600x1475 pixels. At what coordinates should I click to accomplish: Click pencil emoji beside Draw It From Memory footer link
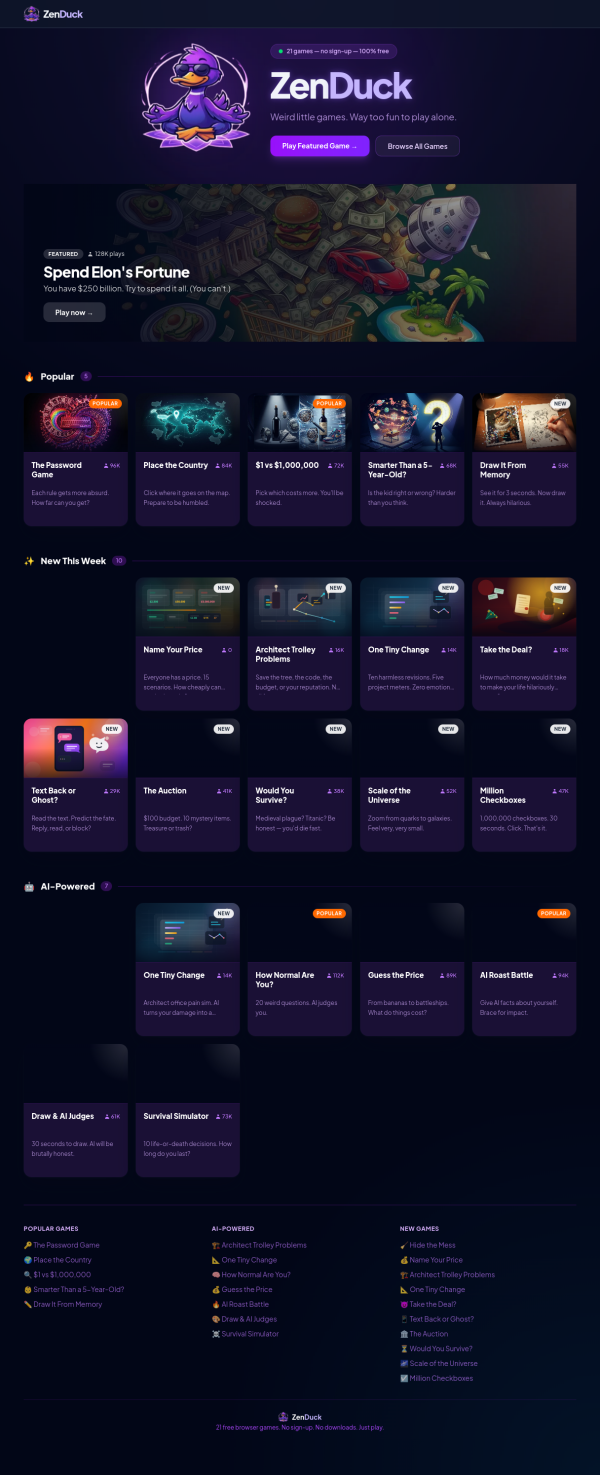point(28,1304)
